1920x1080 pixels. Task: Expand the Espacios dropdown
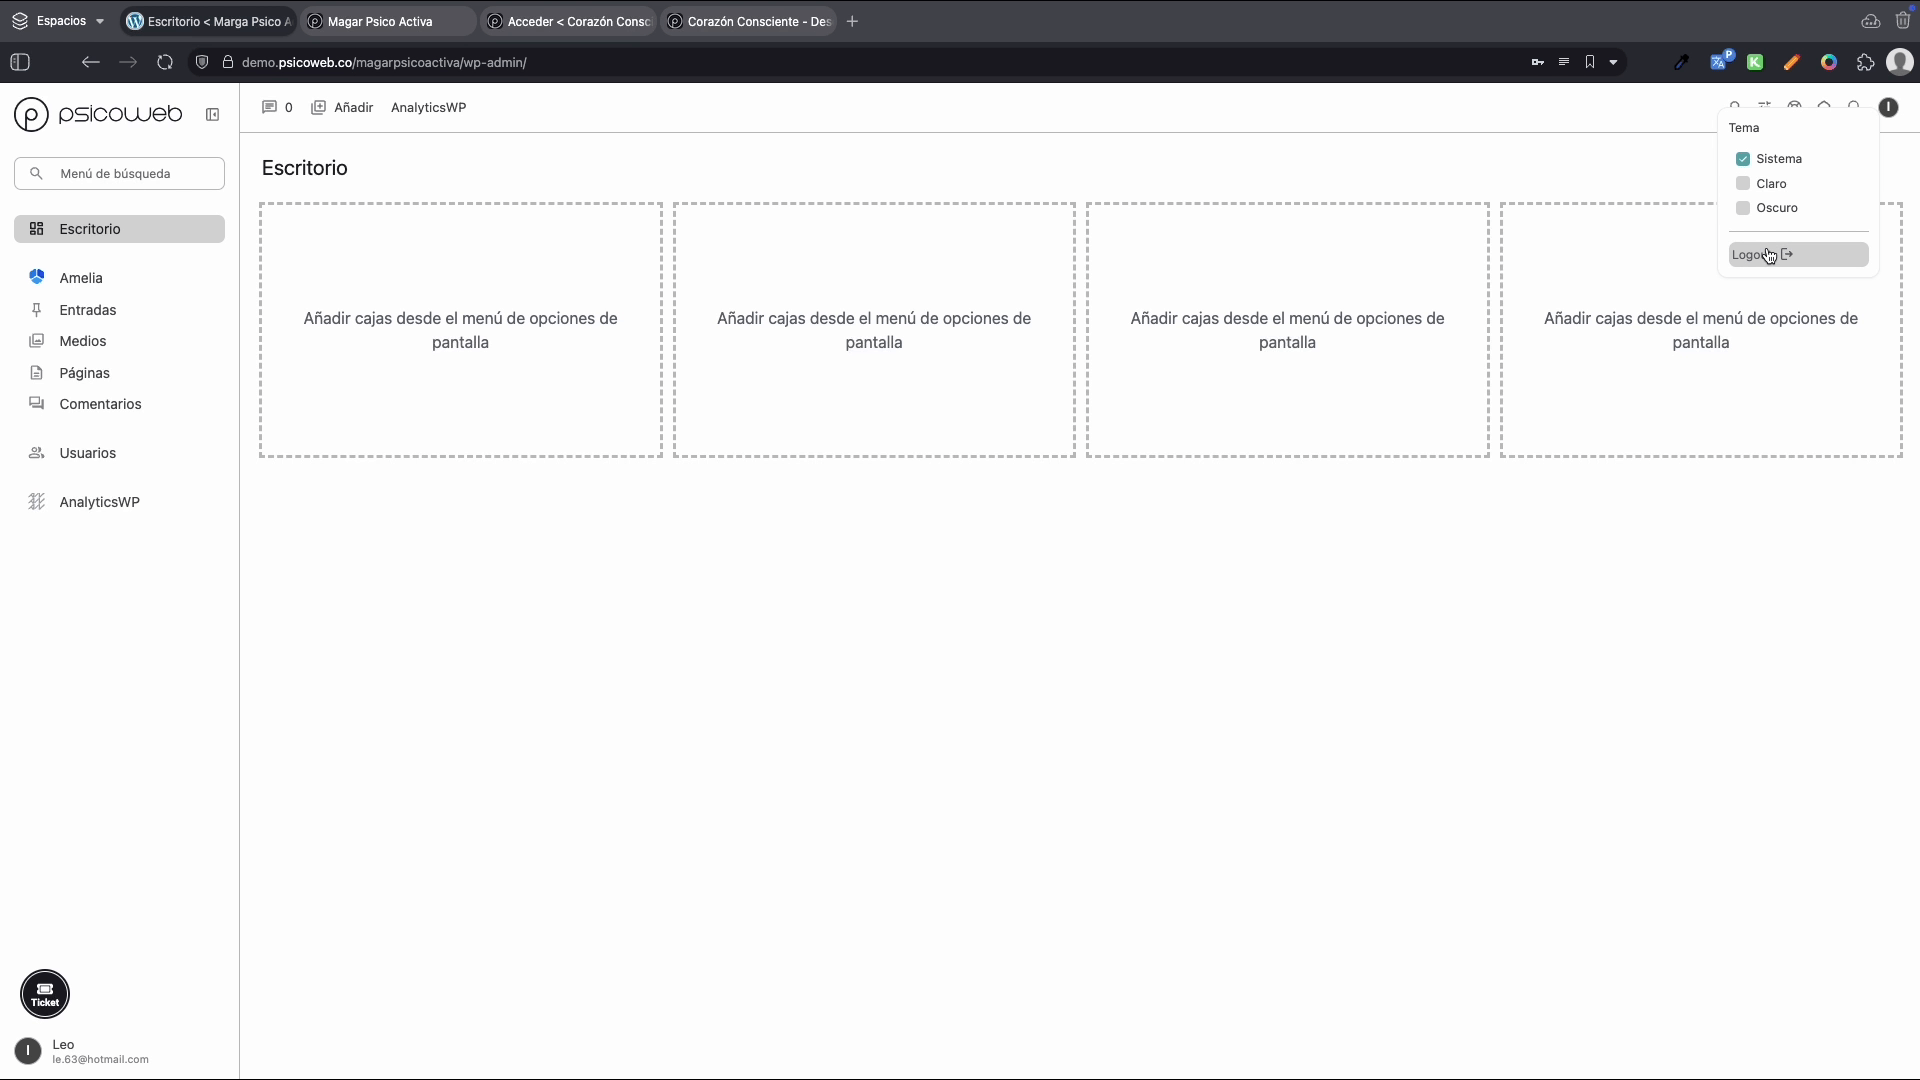click(x=60, y=21)
